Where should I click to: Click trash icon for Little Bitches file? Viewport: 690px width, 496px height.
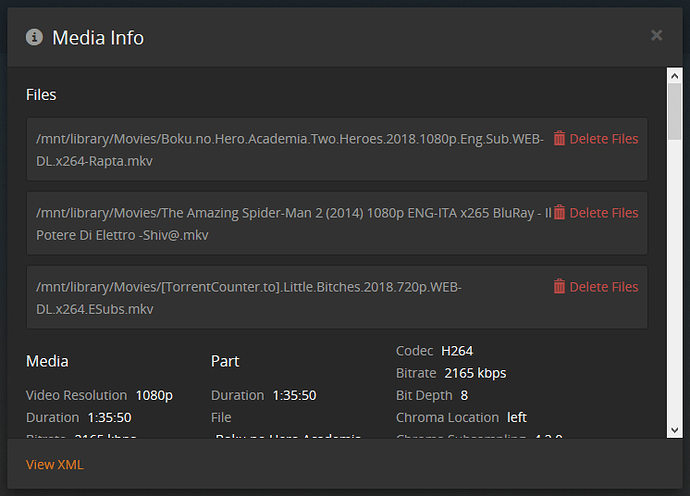(560, 286)
